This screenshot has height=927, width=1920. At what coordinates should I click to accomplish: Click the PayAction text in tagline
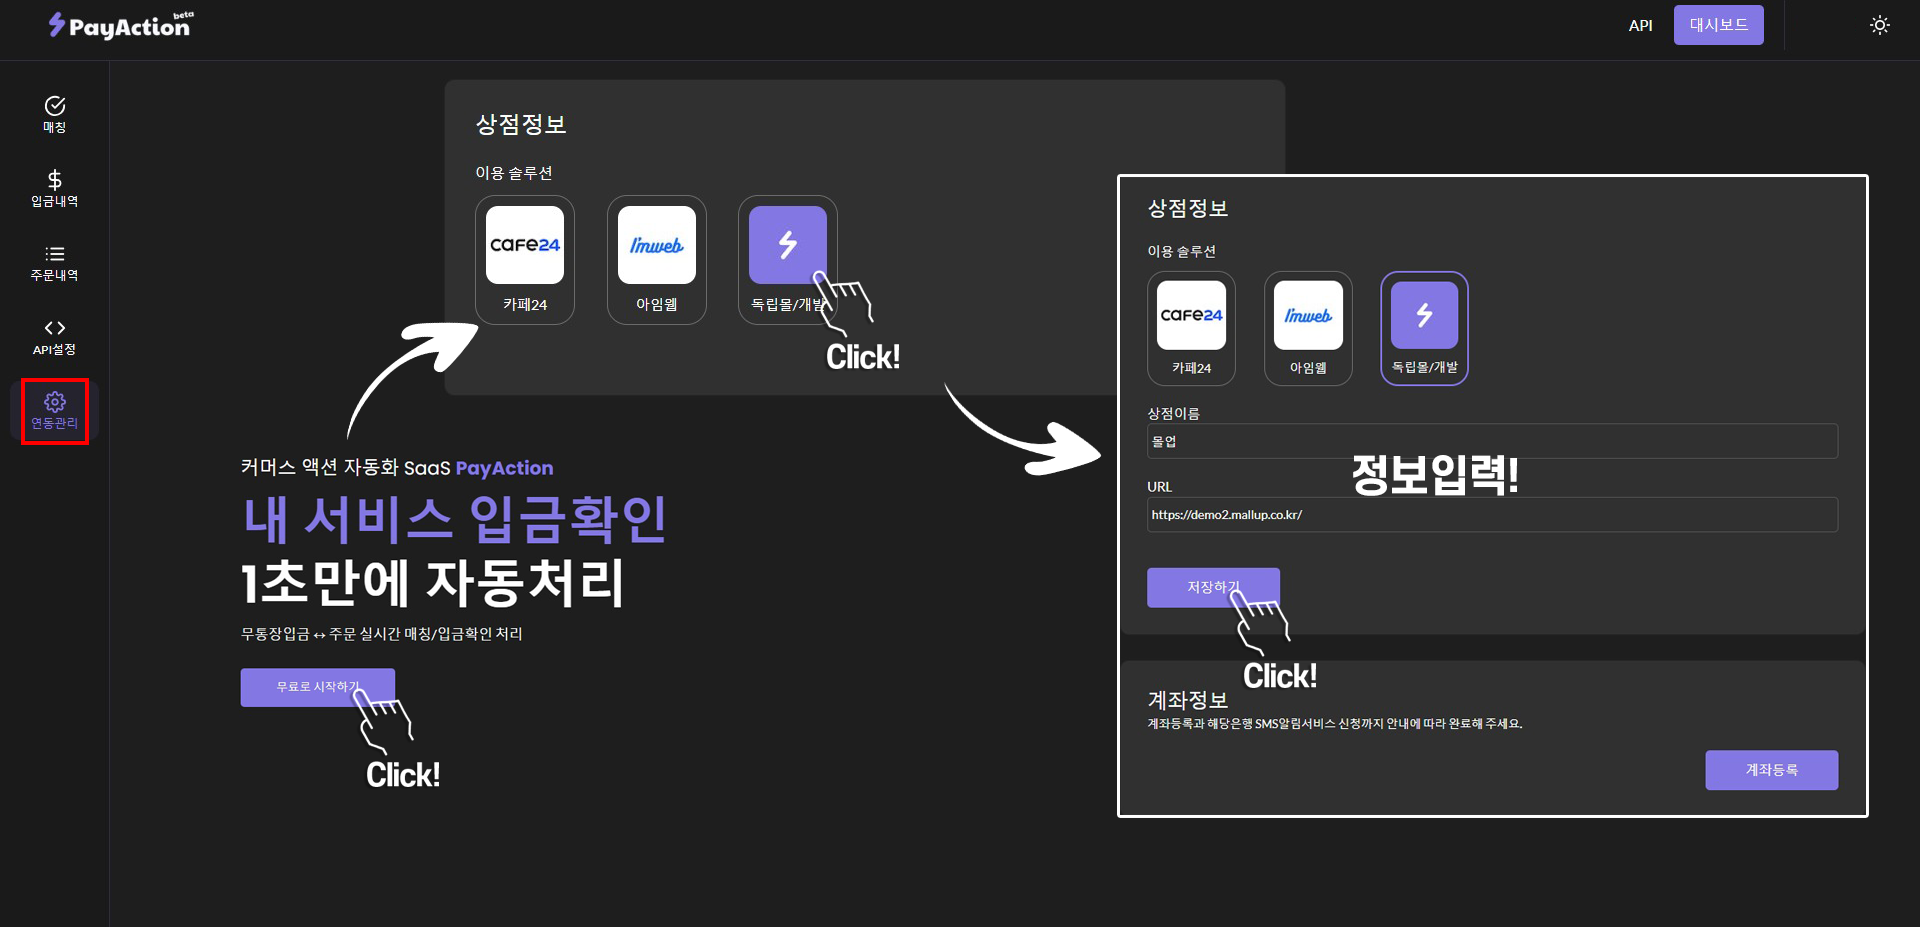pyautogui.click(x=504, y=468)
